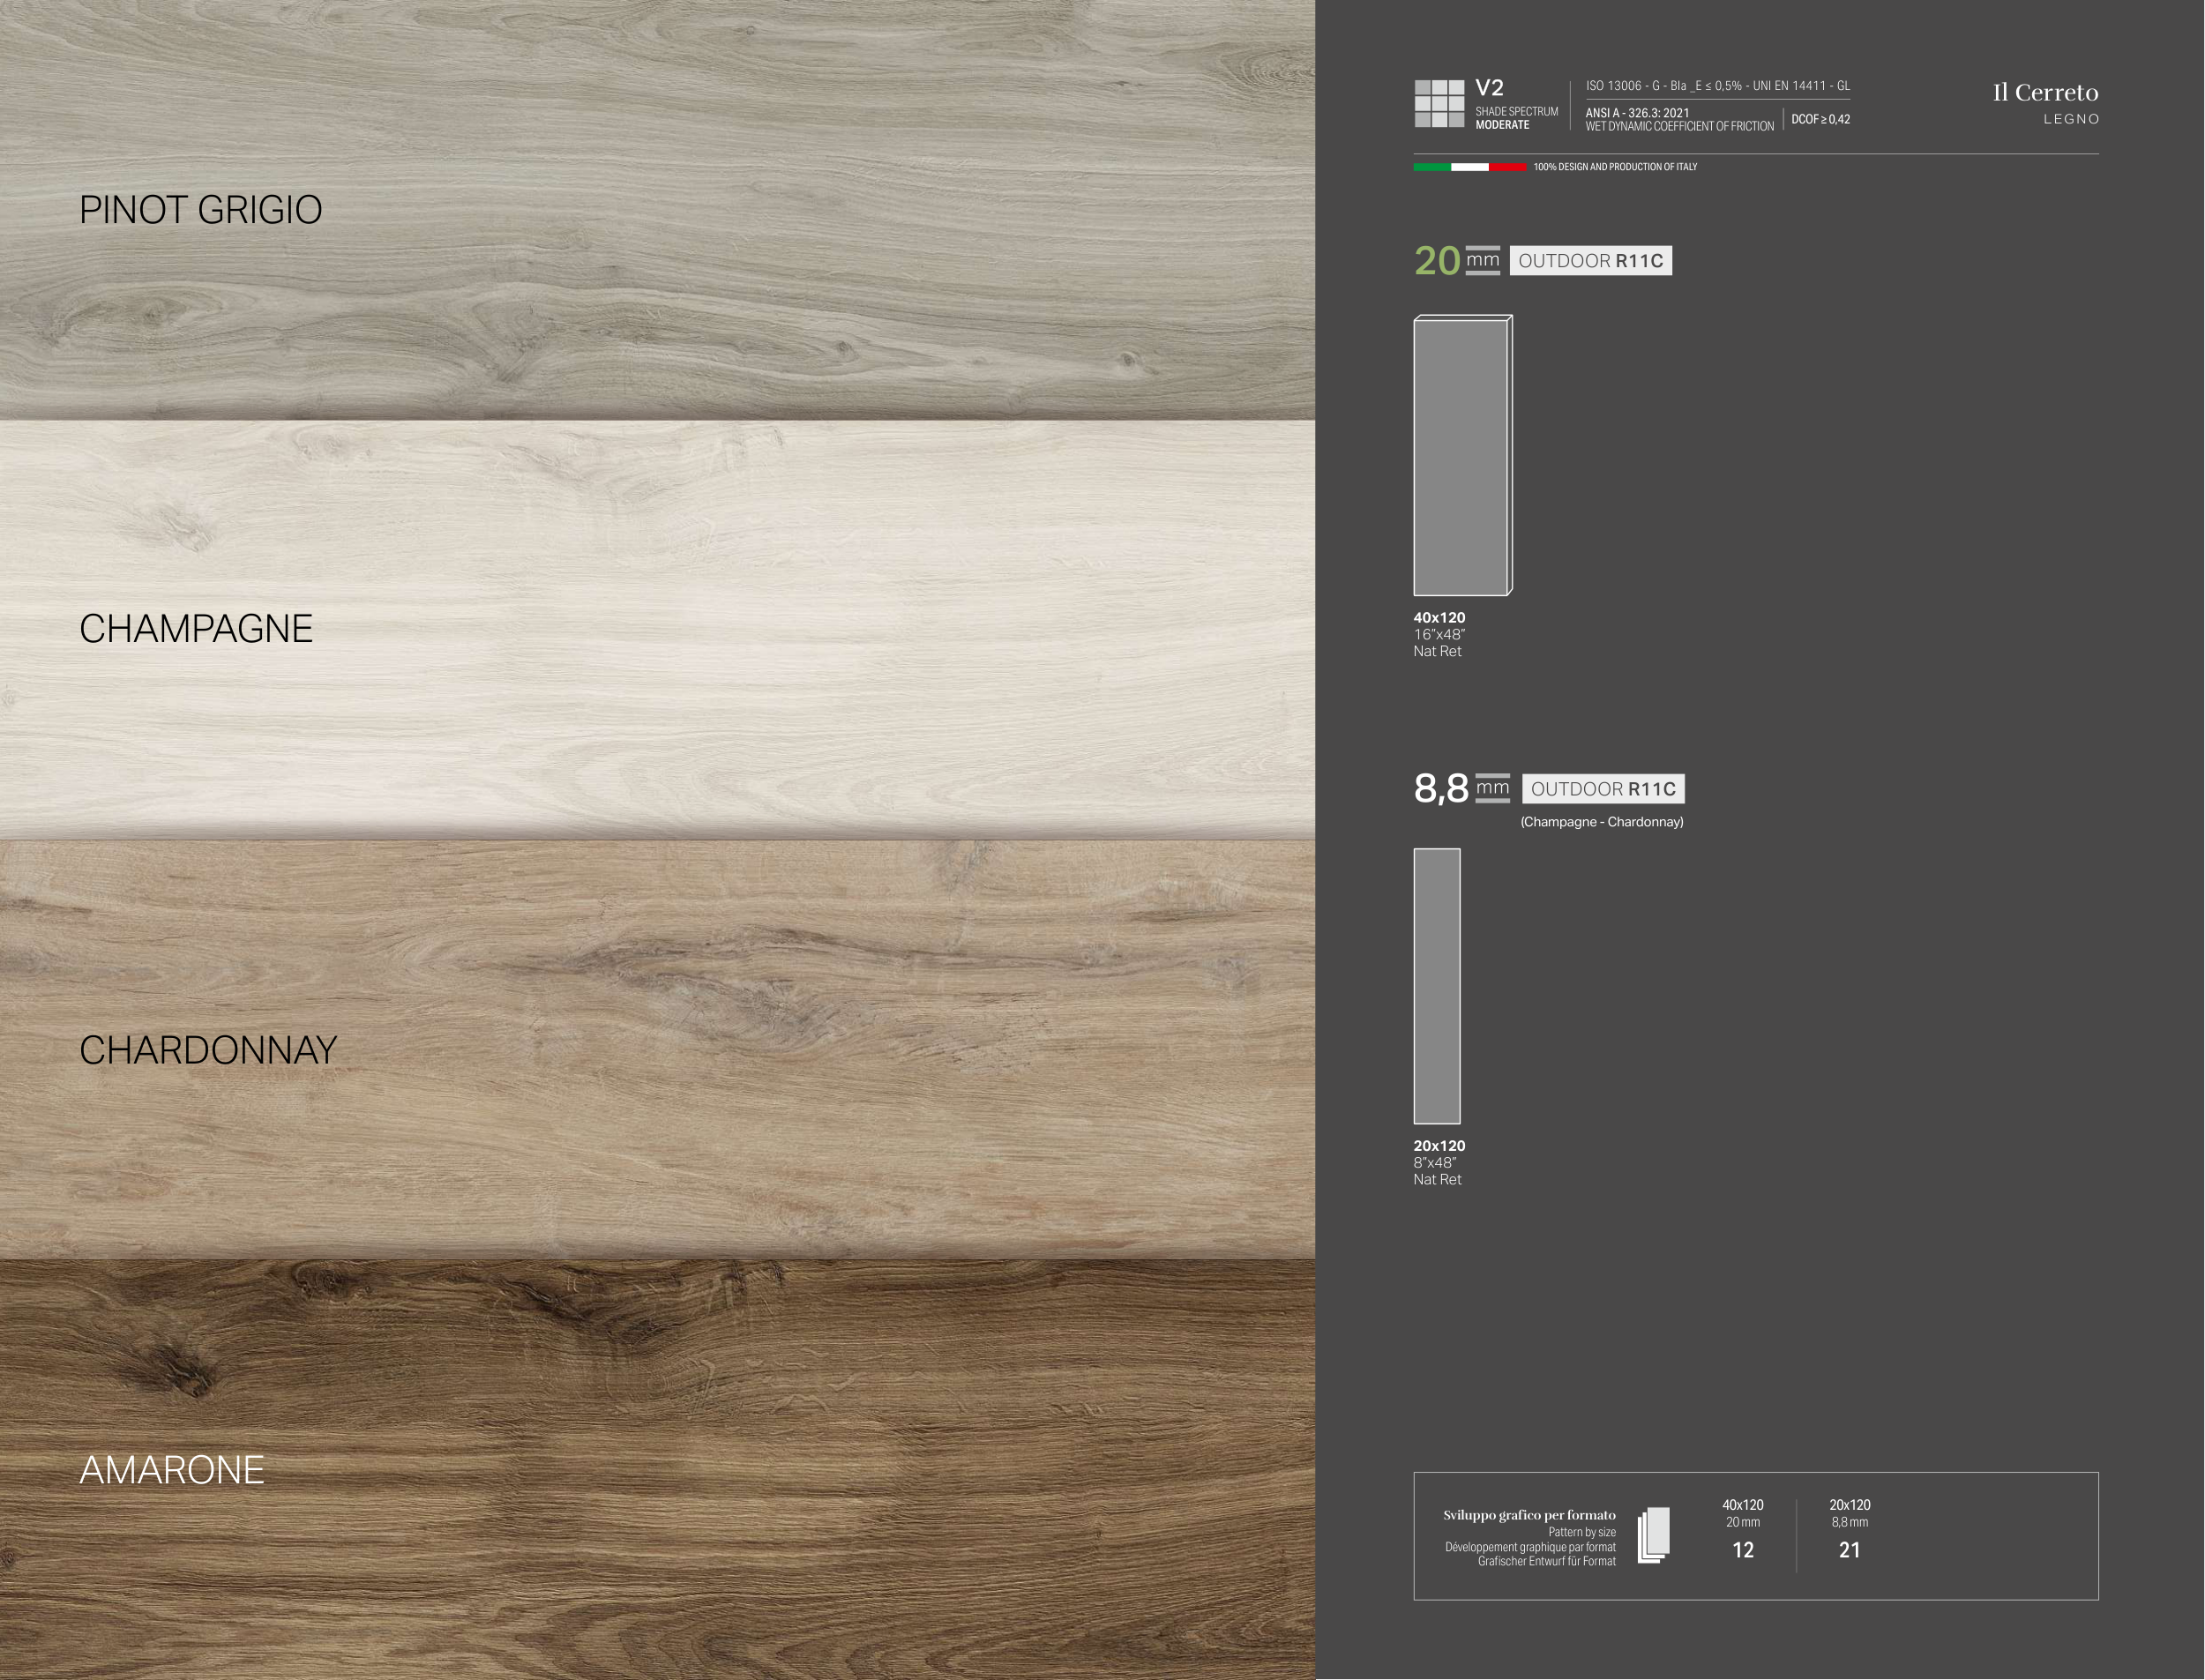
Task: Click the DCOF ≥ 0,42 value
Action: point(1820,120)
